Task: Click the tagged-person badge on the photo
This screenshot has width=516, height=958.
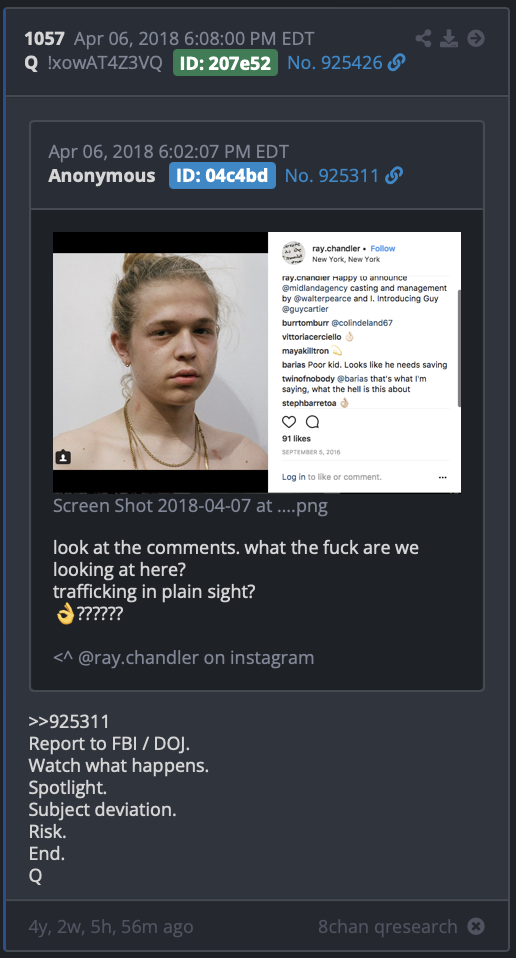Action: [x=64, y=457]
